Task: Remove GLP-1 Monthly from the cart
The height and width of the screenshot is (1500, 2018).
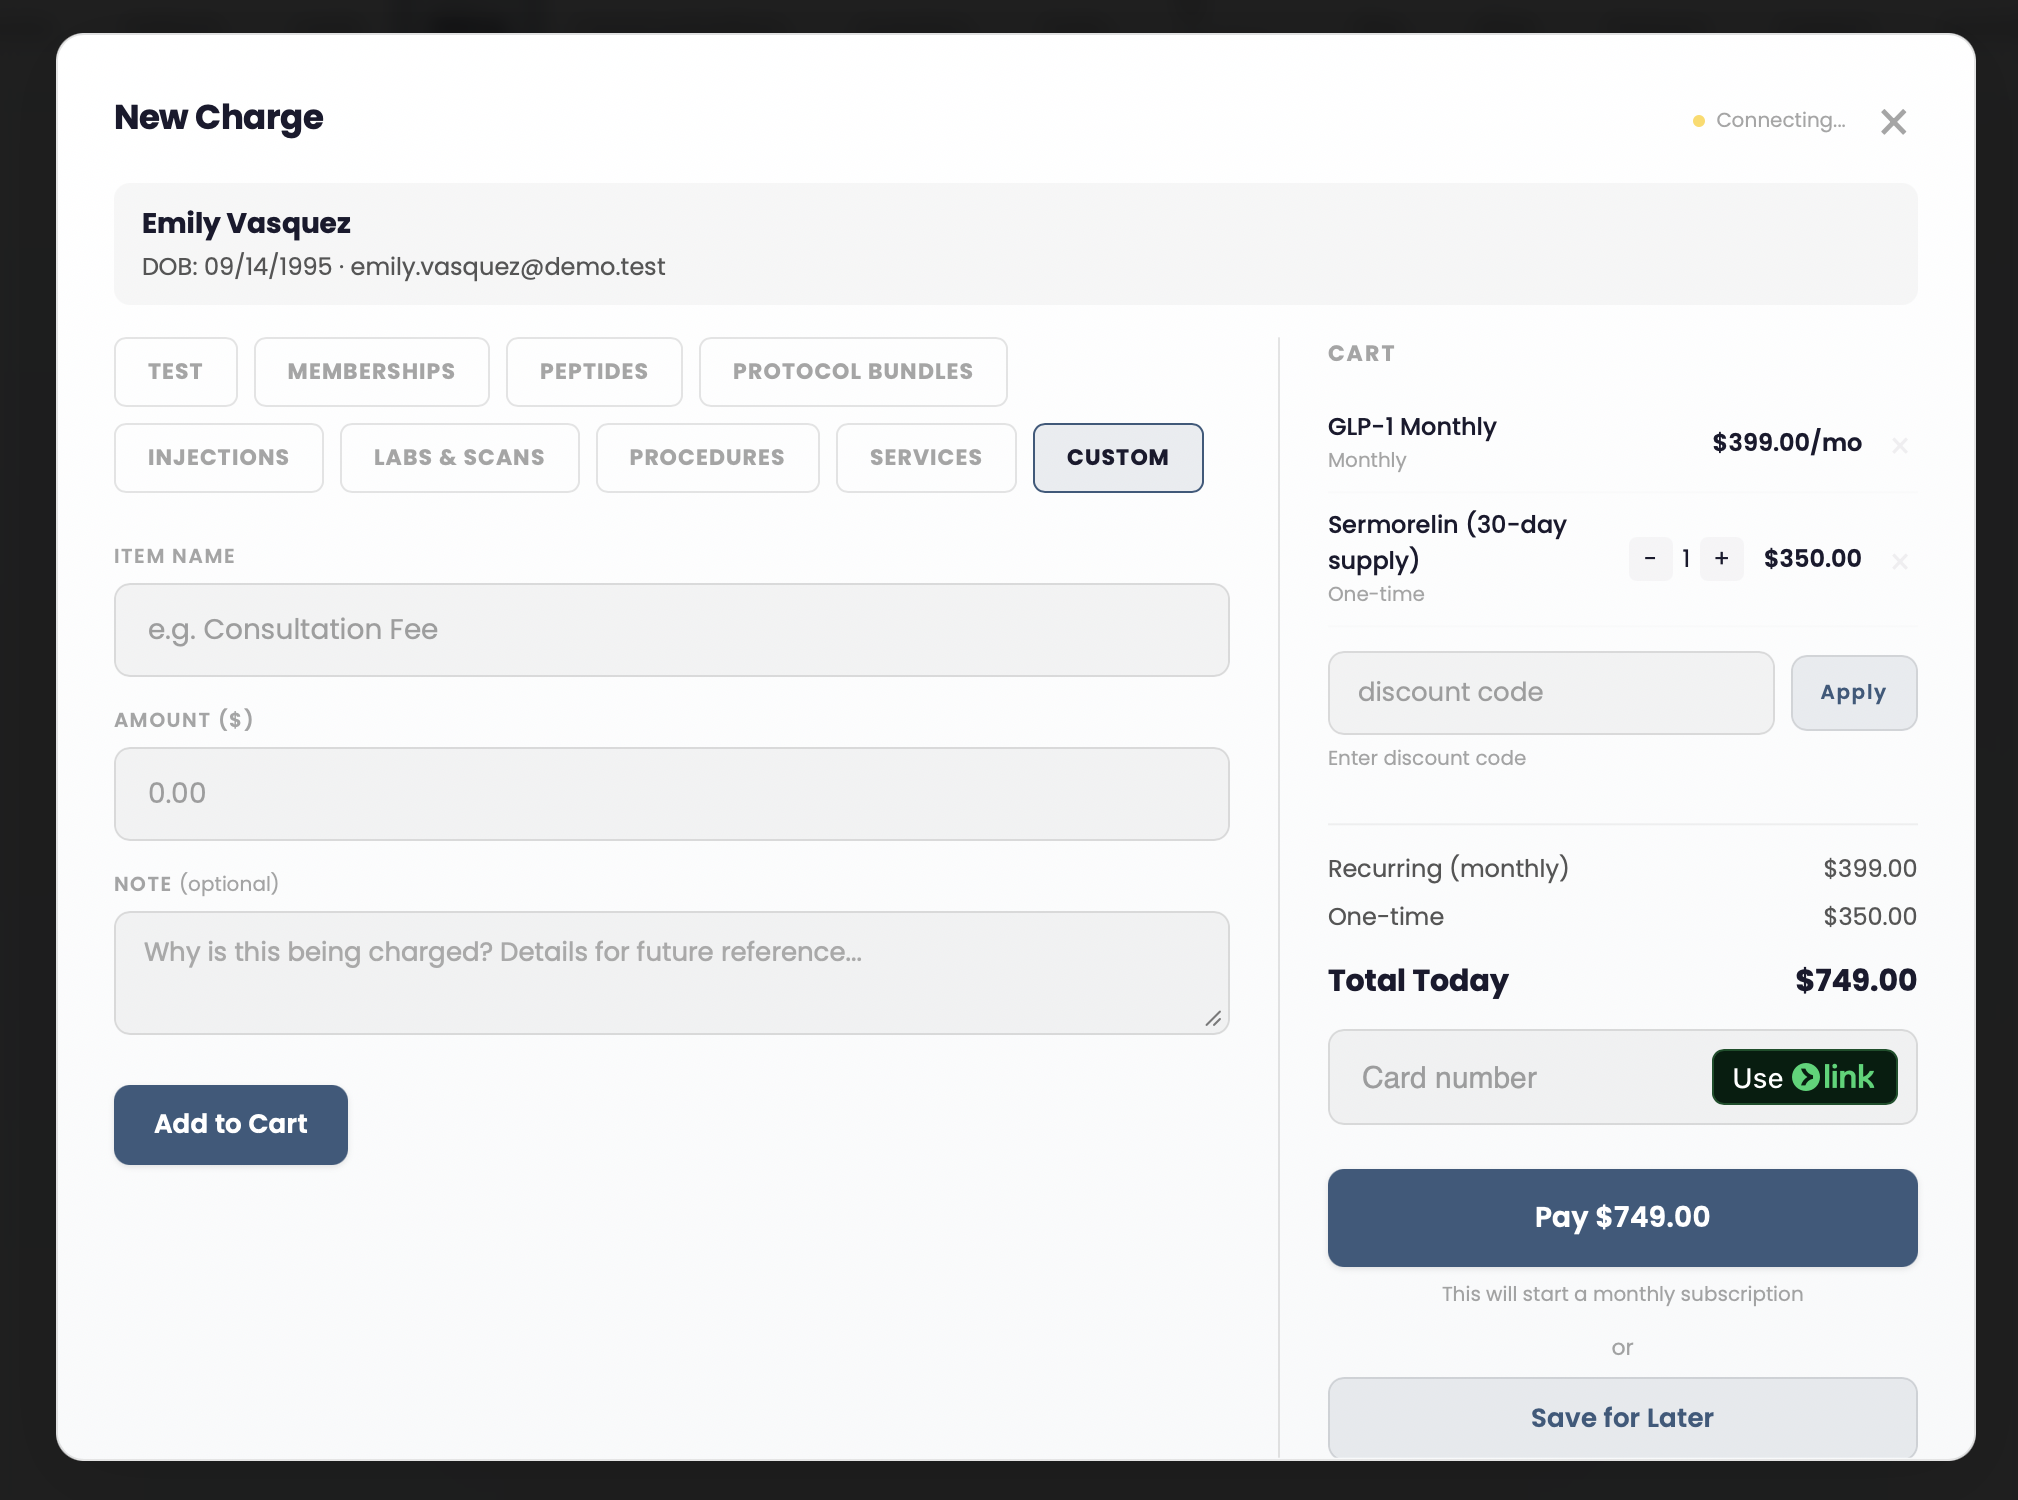Action: (x=1902, y=445)
